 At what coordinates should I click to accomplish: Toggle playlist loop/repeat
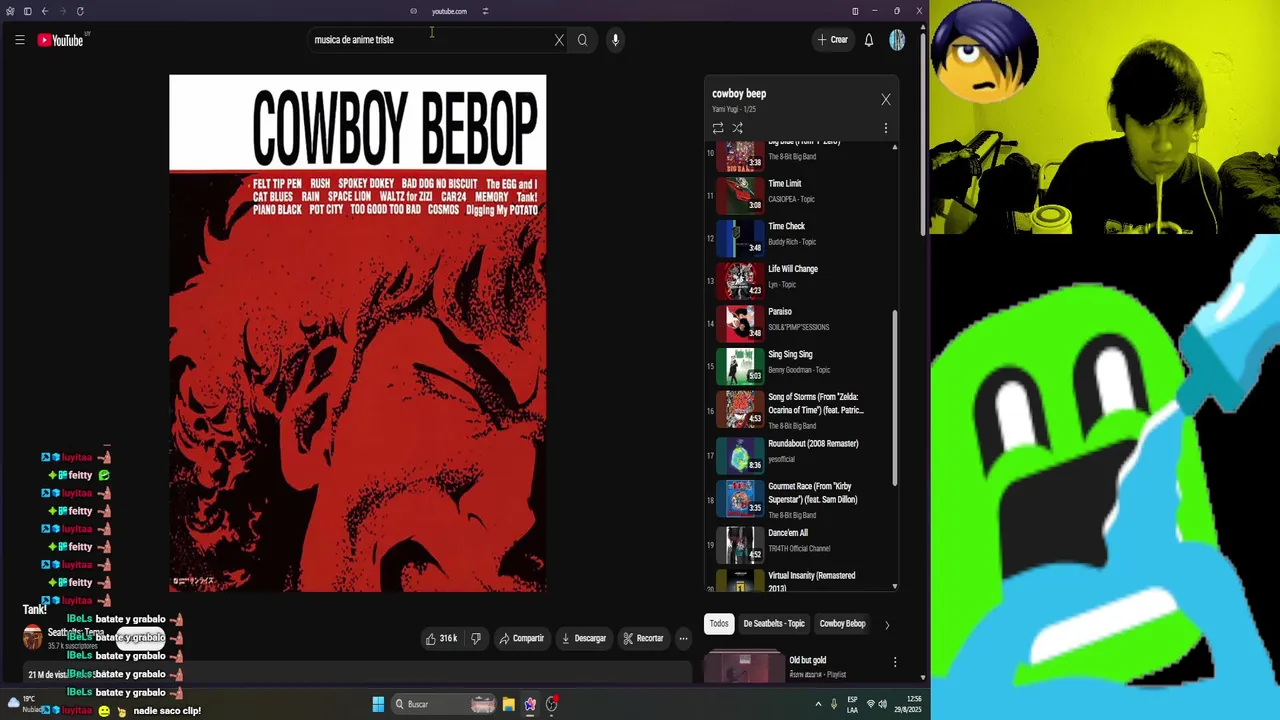(x=718, y=128)
